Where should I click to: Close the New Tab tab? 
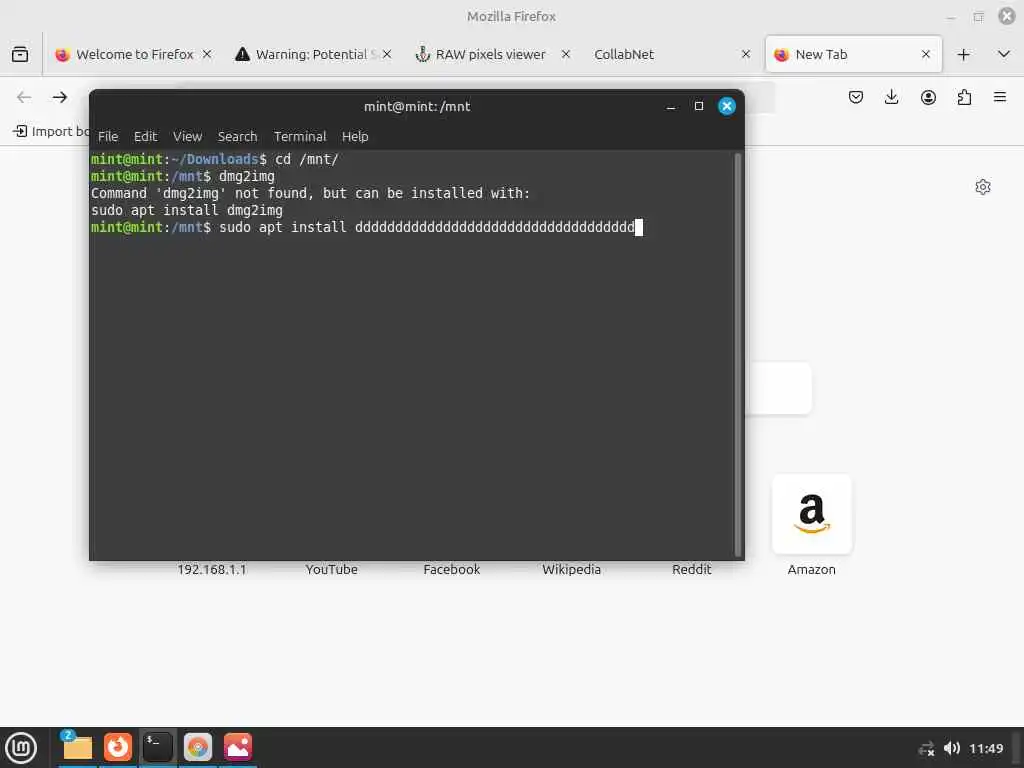coord(926,54)
